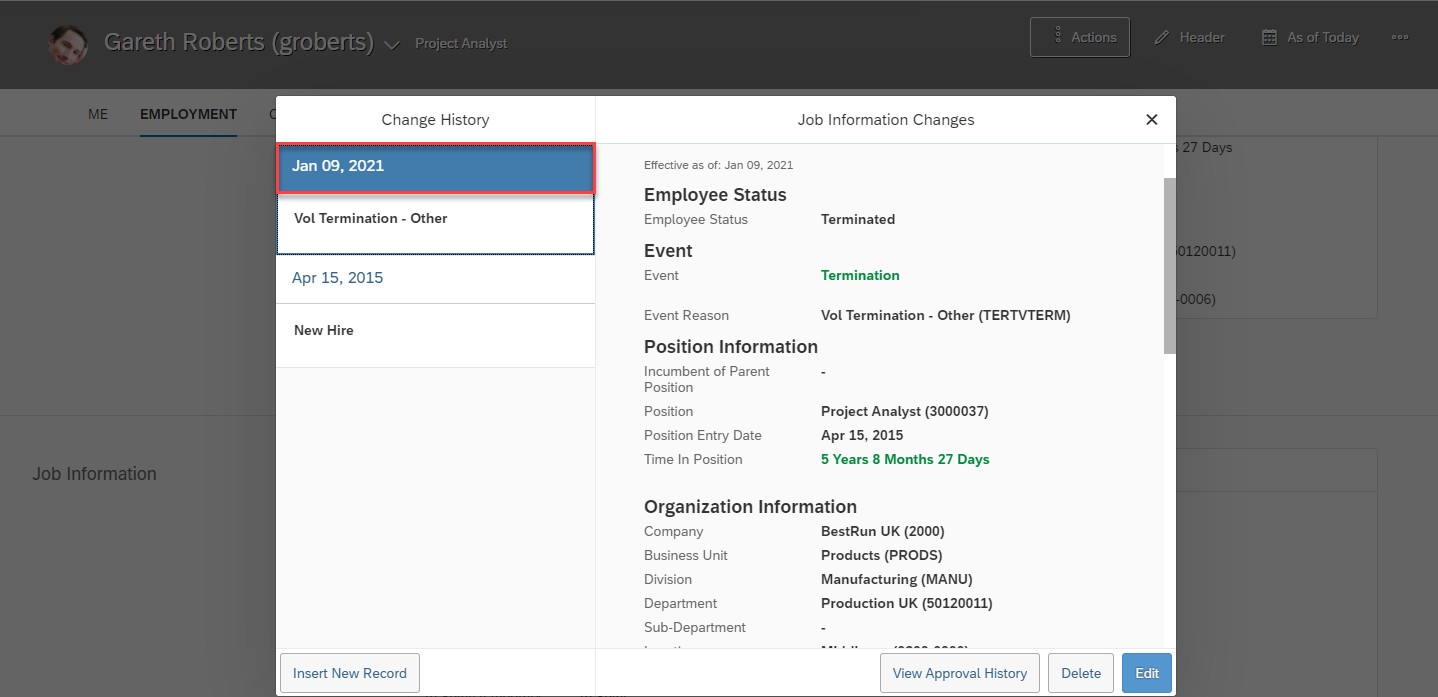Click Vol Termination - Other (TERTVTERM) value
1438x697 pixels.
coord(945,315)
